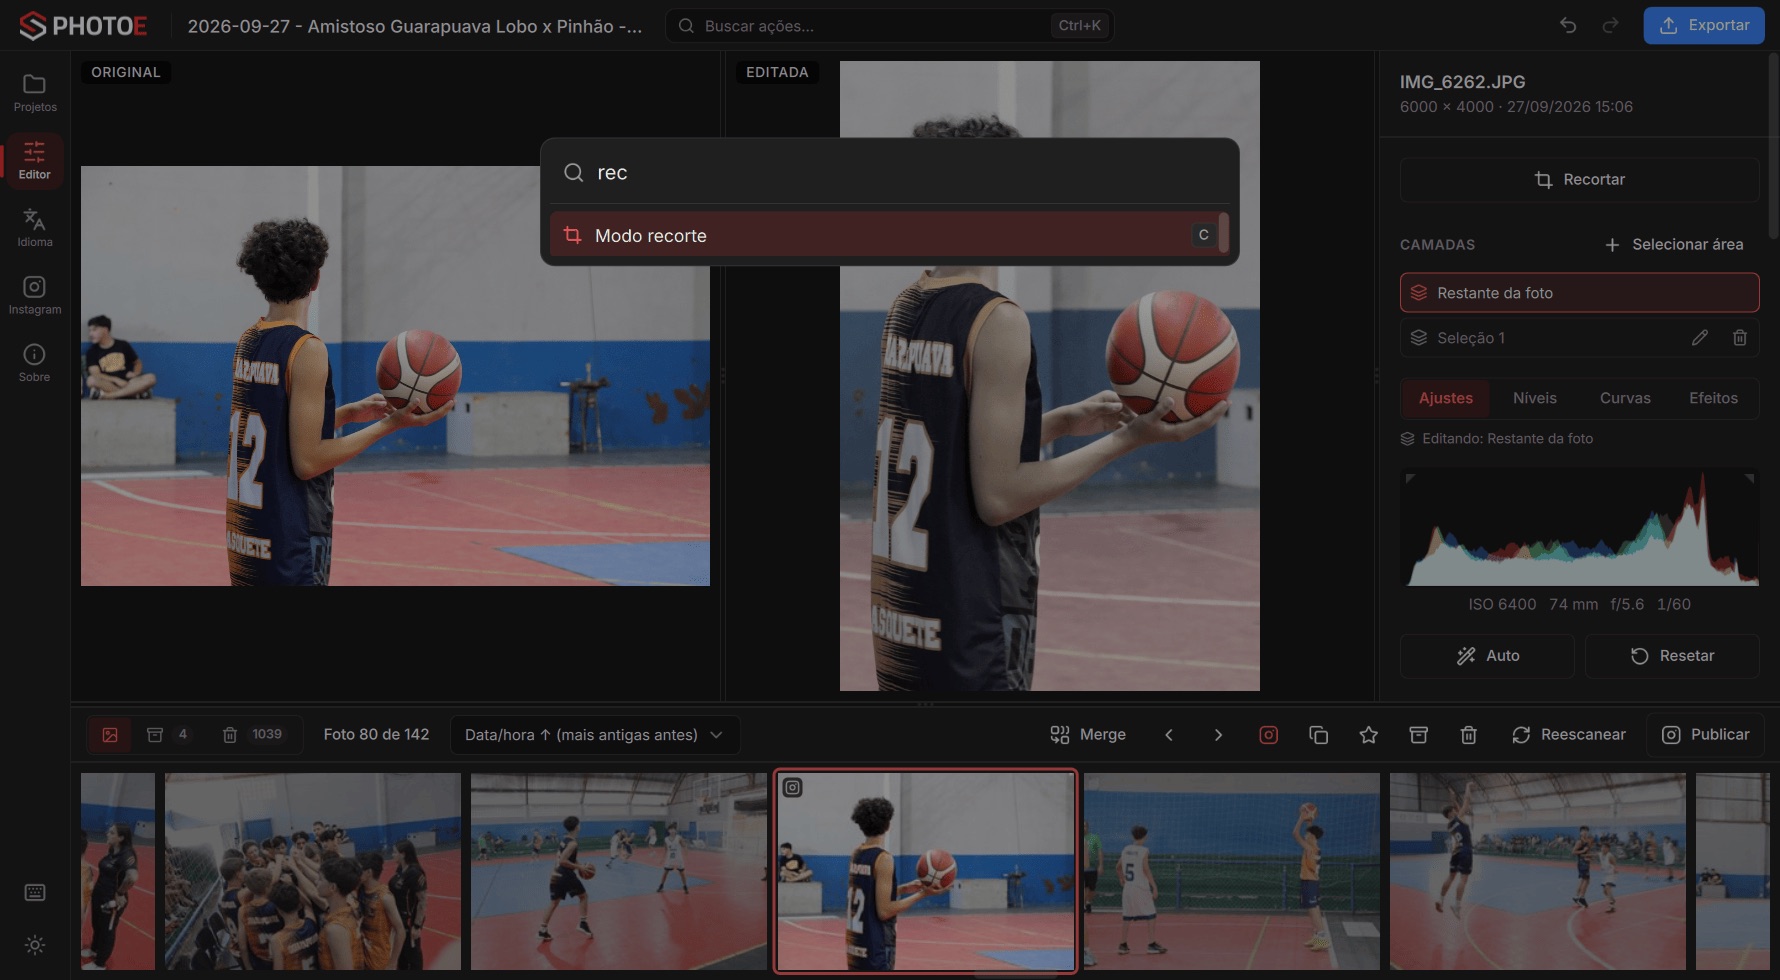Open the Projetos sidebar section
Image resolution: width=1780 pixels, height=980 pixels.
[35, 93]
